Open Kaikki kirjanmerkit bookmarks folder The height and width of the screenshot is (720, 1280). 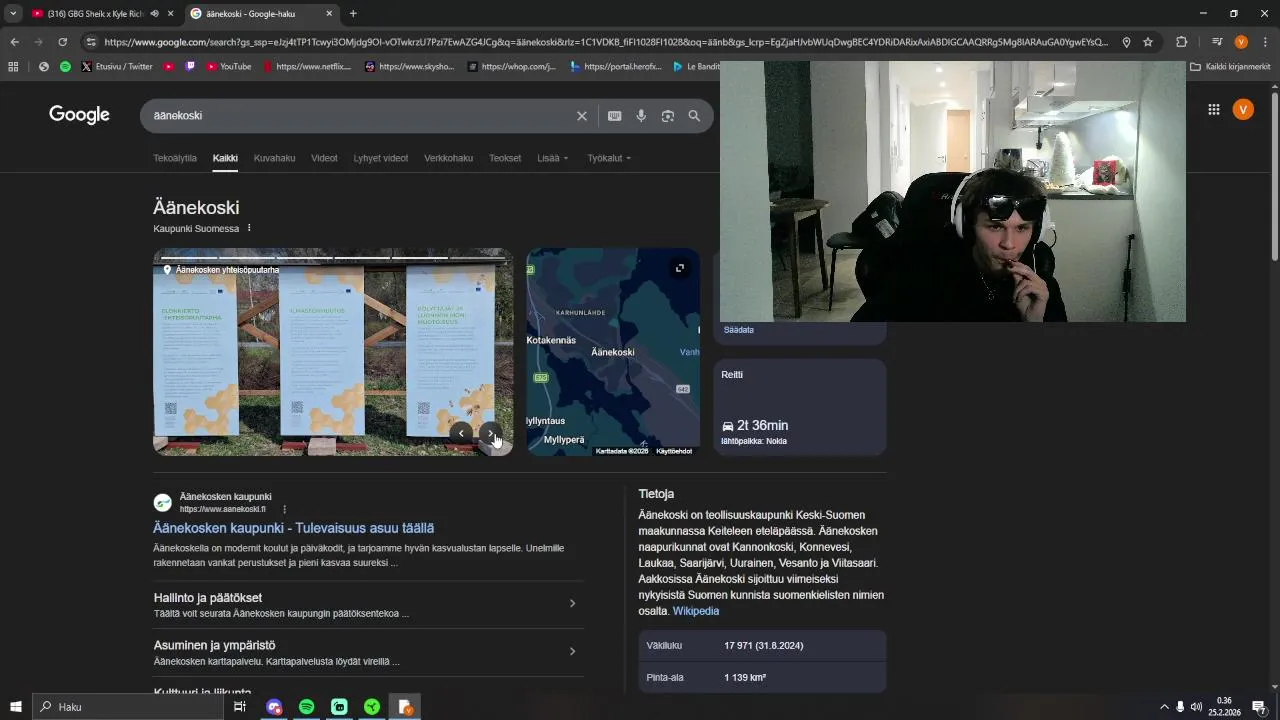[1231, 67]
